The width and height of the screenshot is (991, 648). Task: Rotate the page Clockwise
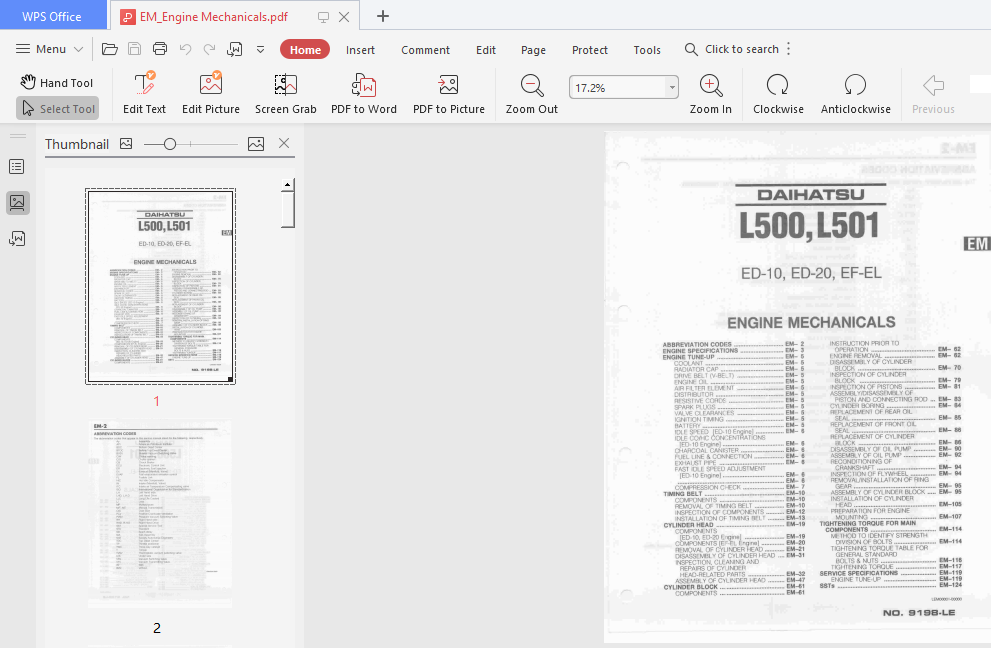pos(778,93)
